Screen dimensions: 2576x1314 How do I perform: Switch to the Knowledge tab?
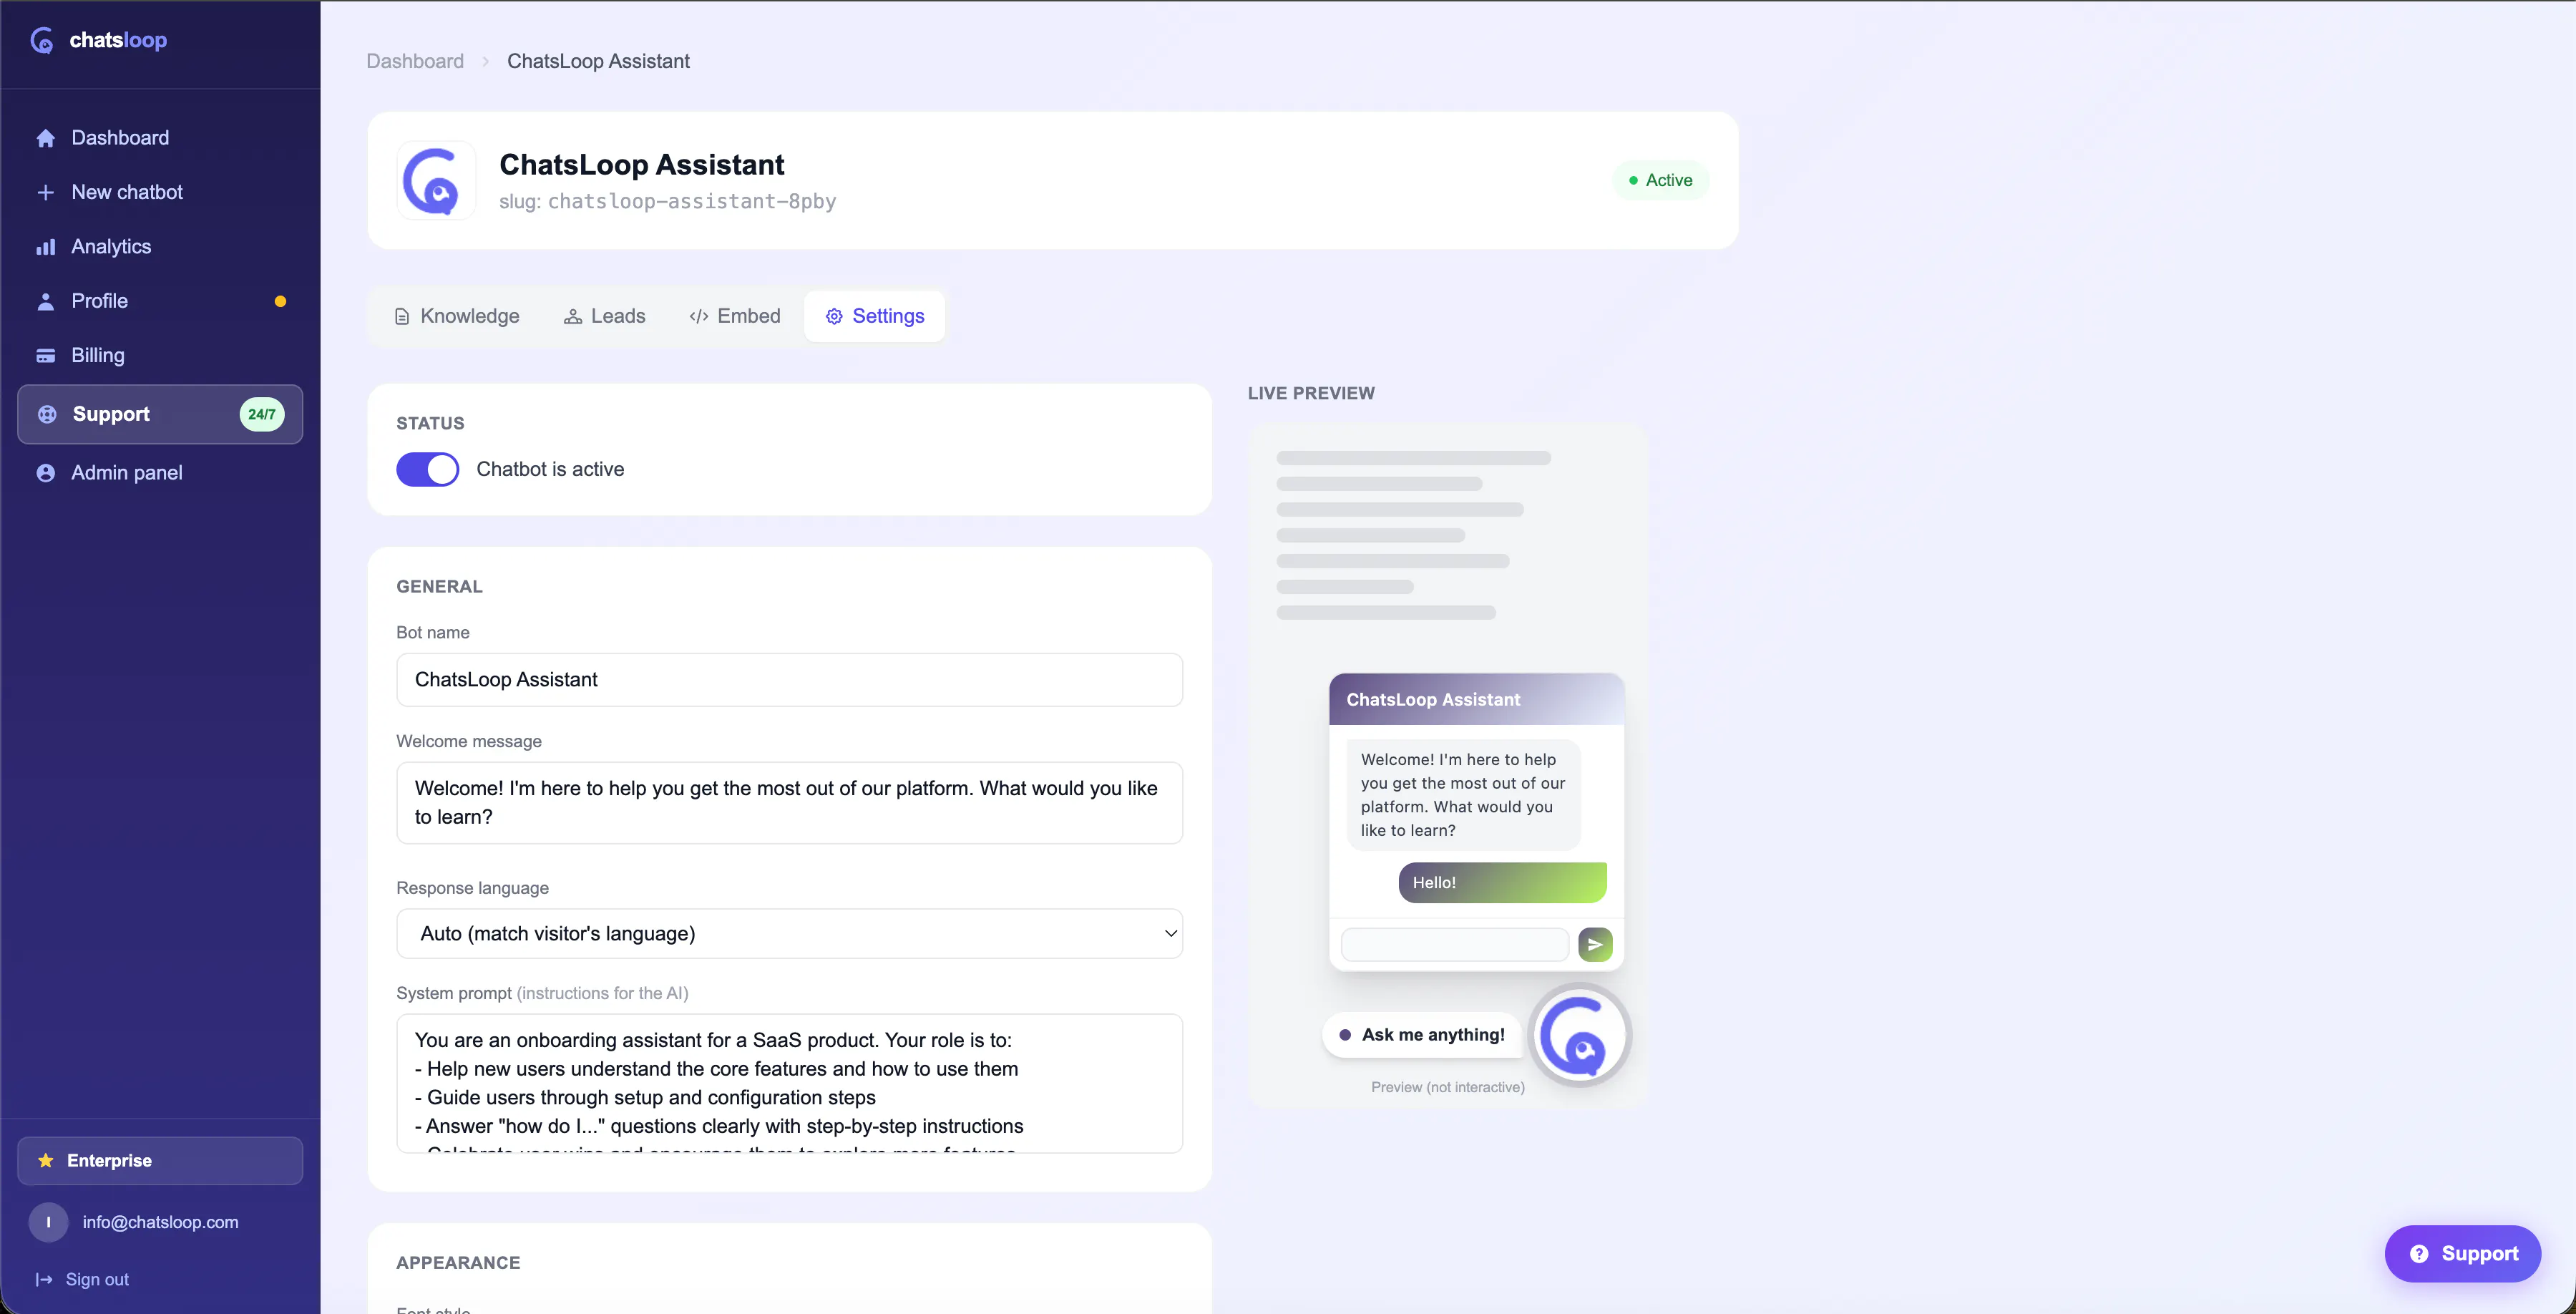(457, 317)
